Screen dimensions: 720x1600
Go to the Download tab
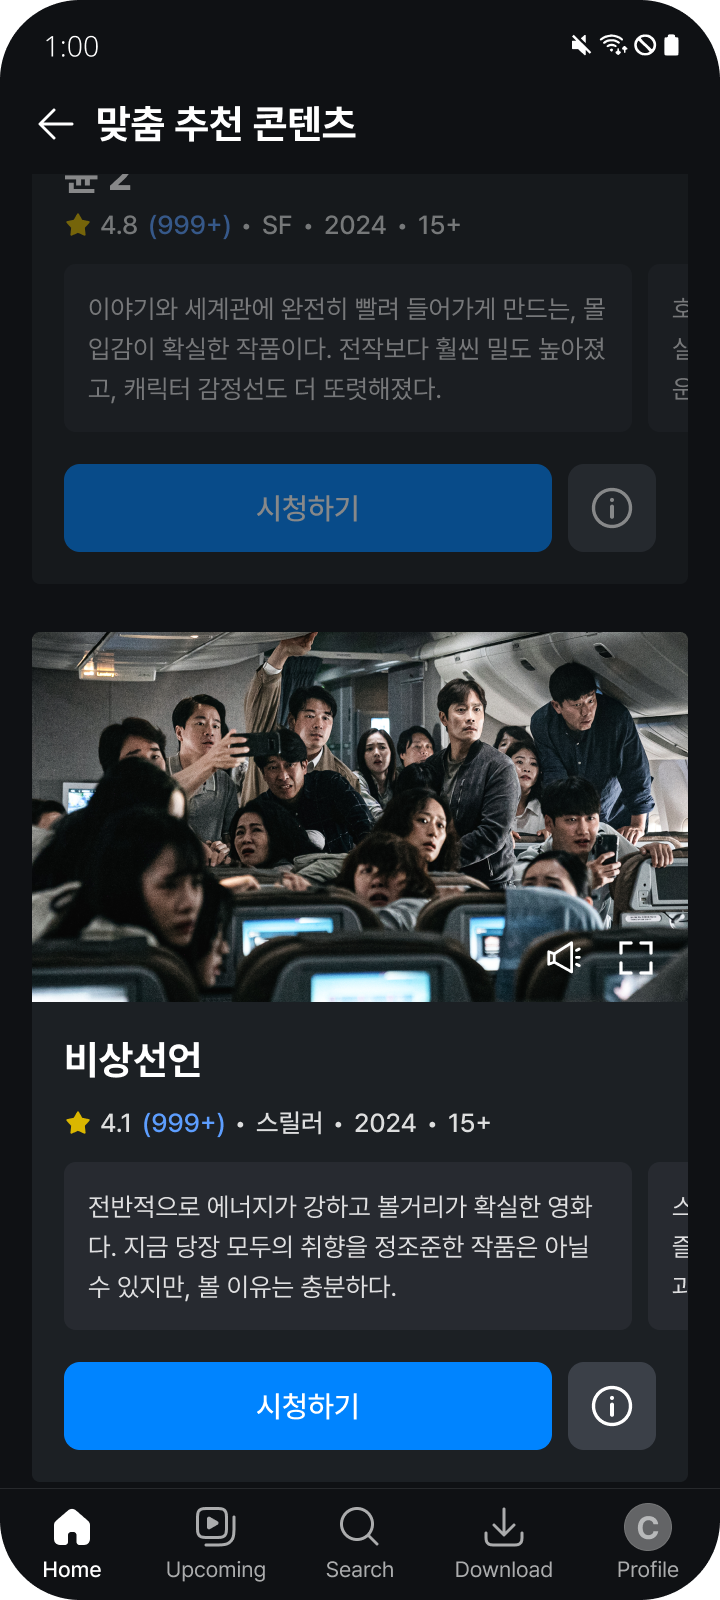pos(504,1544)
